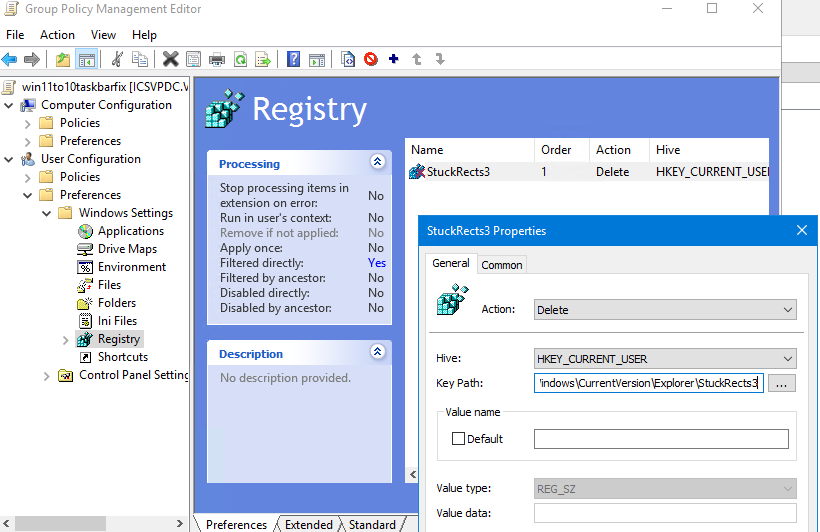Expand Preferences under Computer Configuration

pos(28,142)
